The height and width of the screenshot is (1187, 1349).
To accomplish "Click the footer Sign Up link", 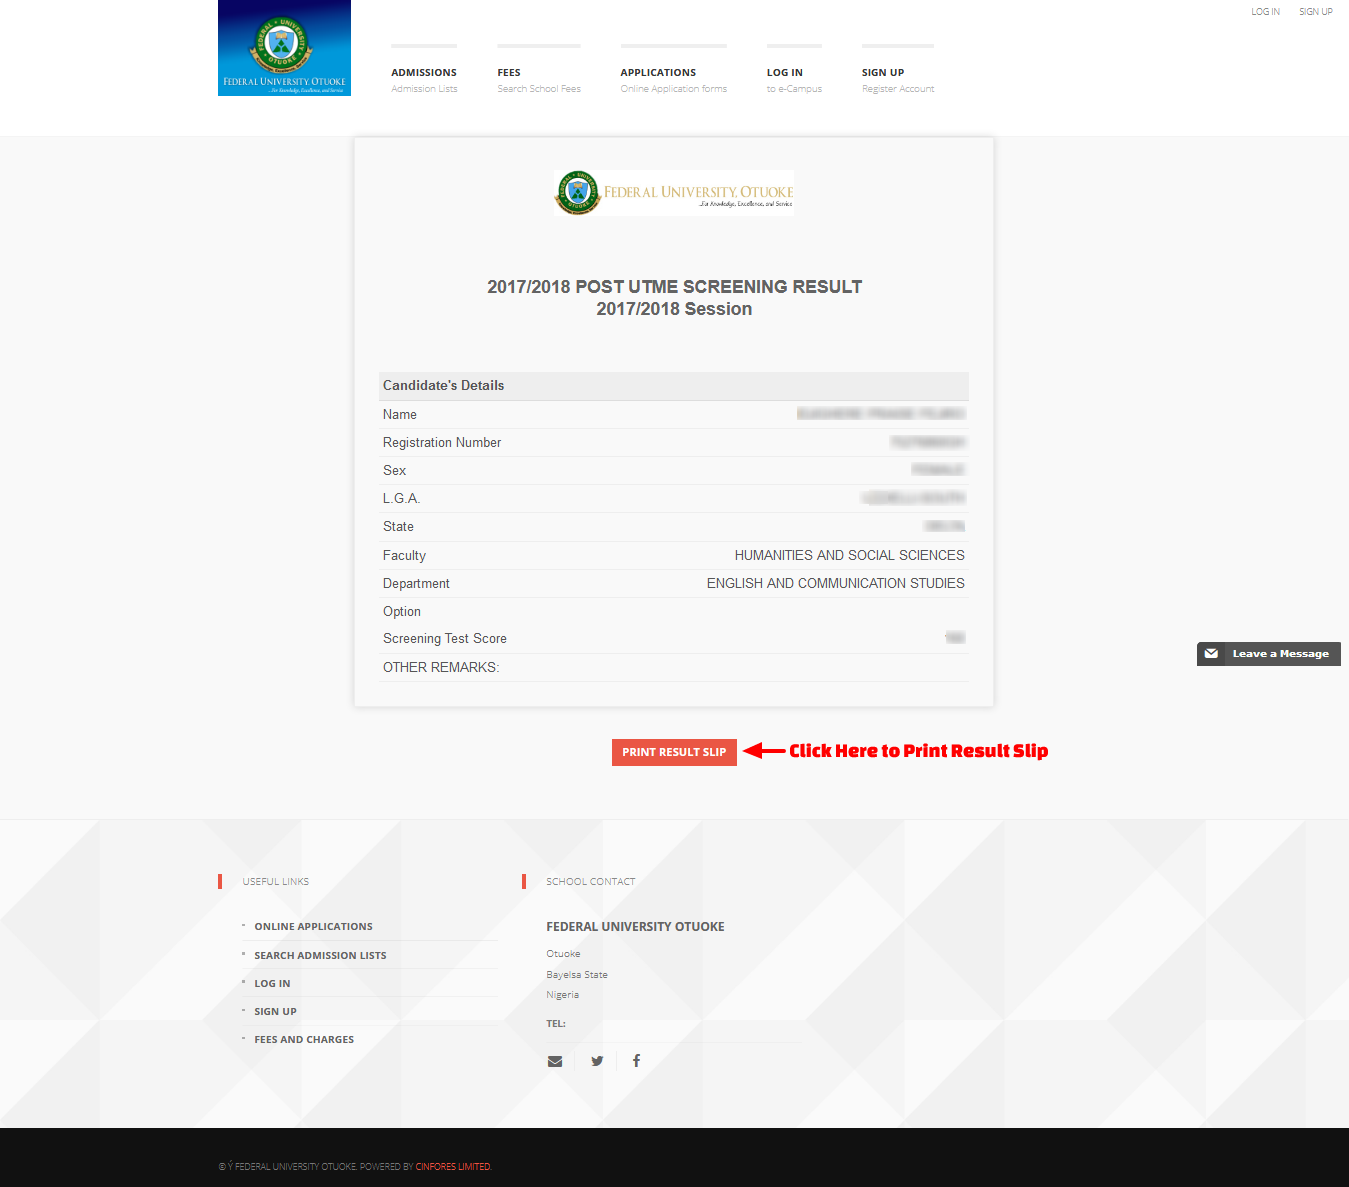I will (x=275, y=1012).
